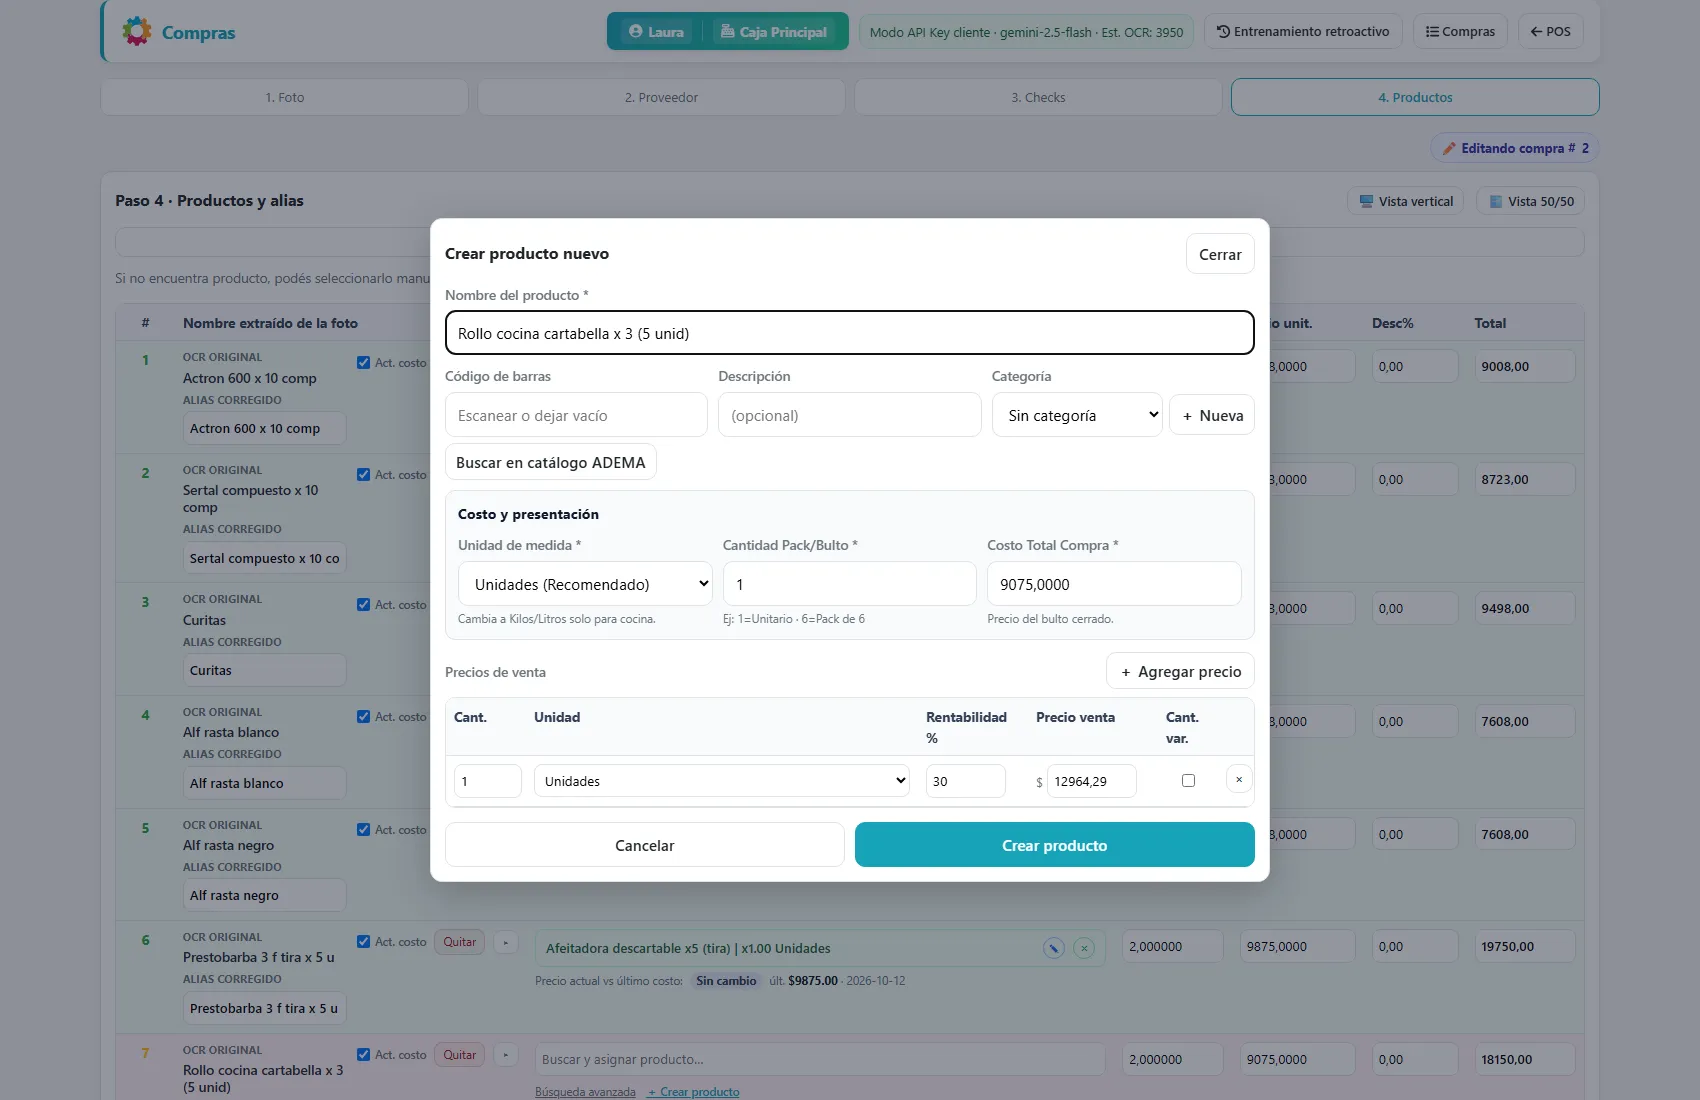
Task: Toggle the Cant. var. checkbox in the price row
Action: [1188, 781]
